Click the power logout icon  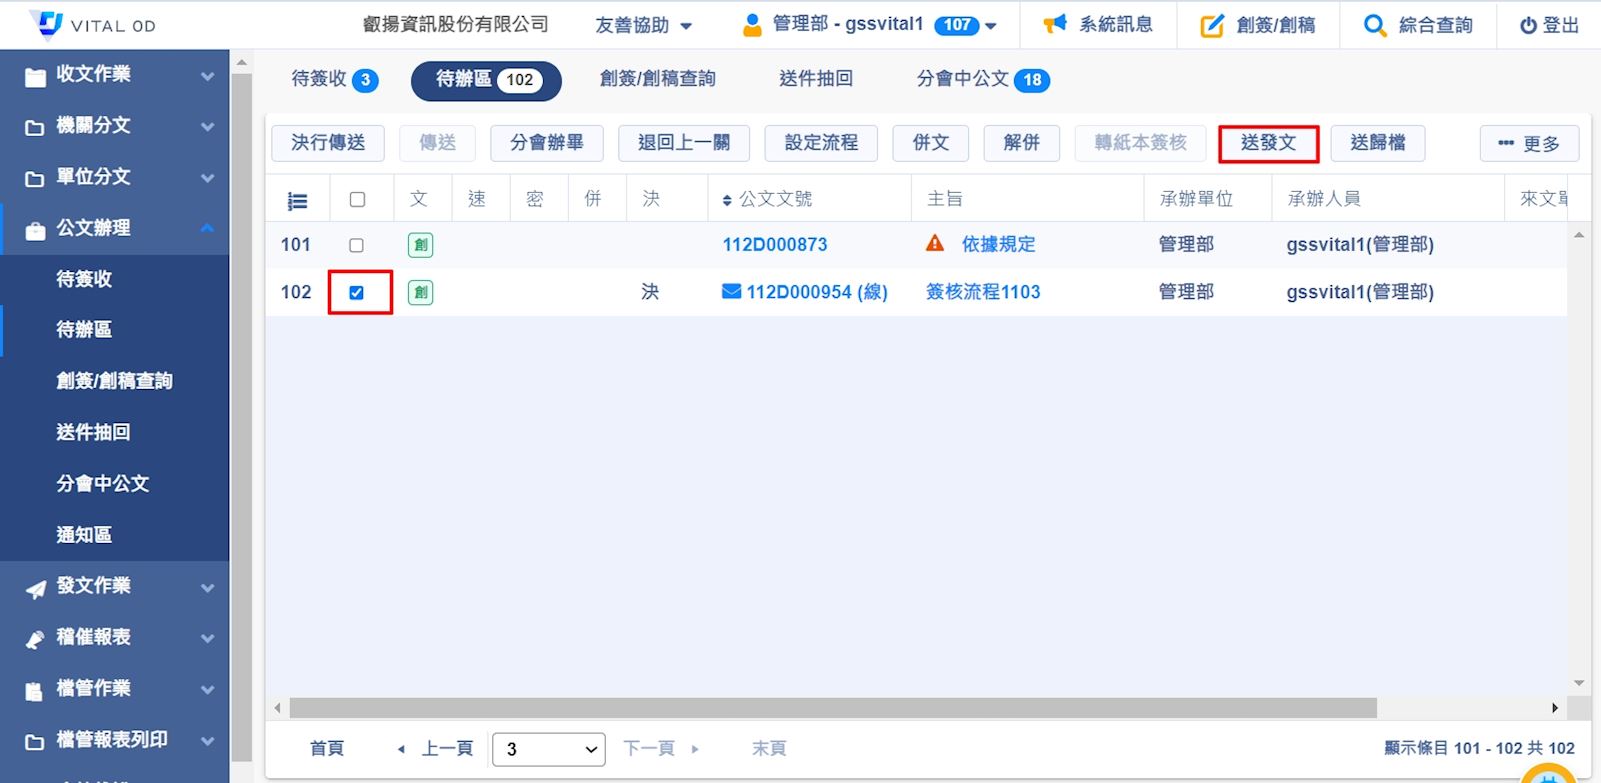click(x=1528, y=26)
